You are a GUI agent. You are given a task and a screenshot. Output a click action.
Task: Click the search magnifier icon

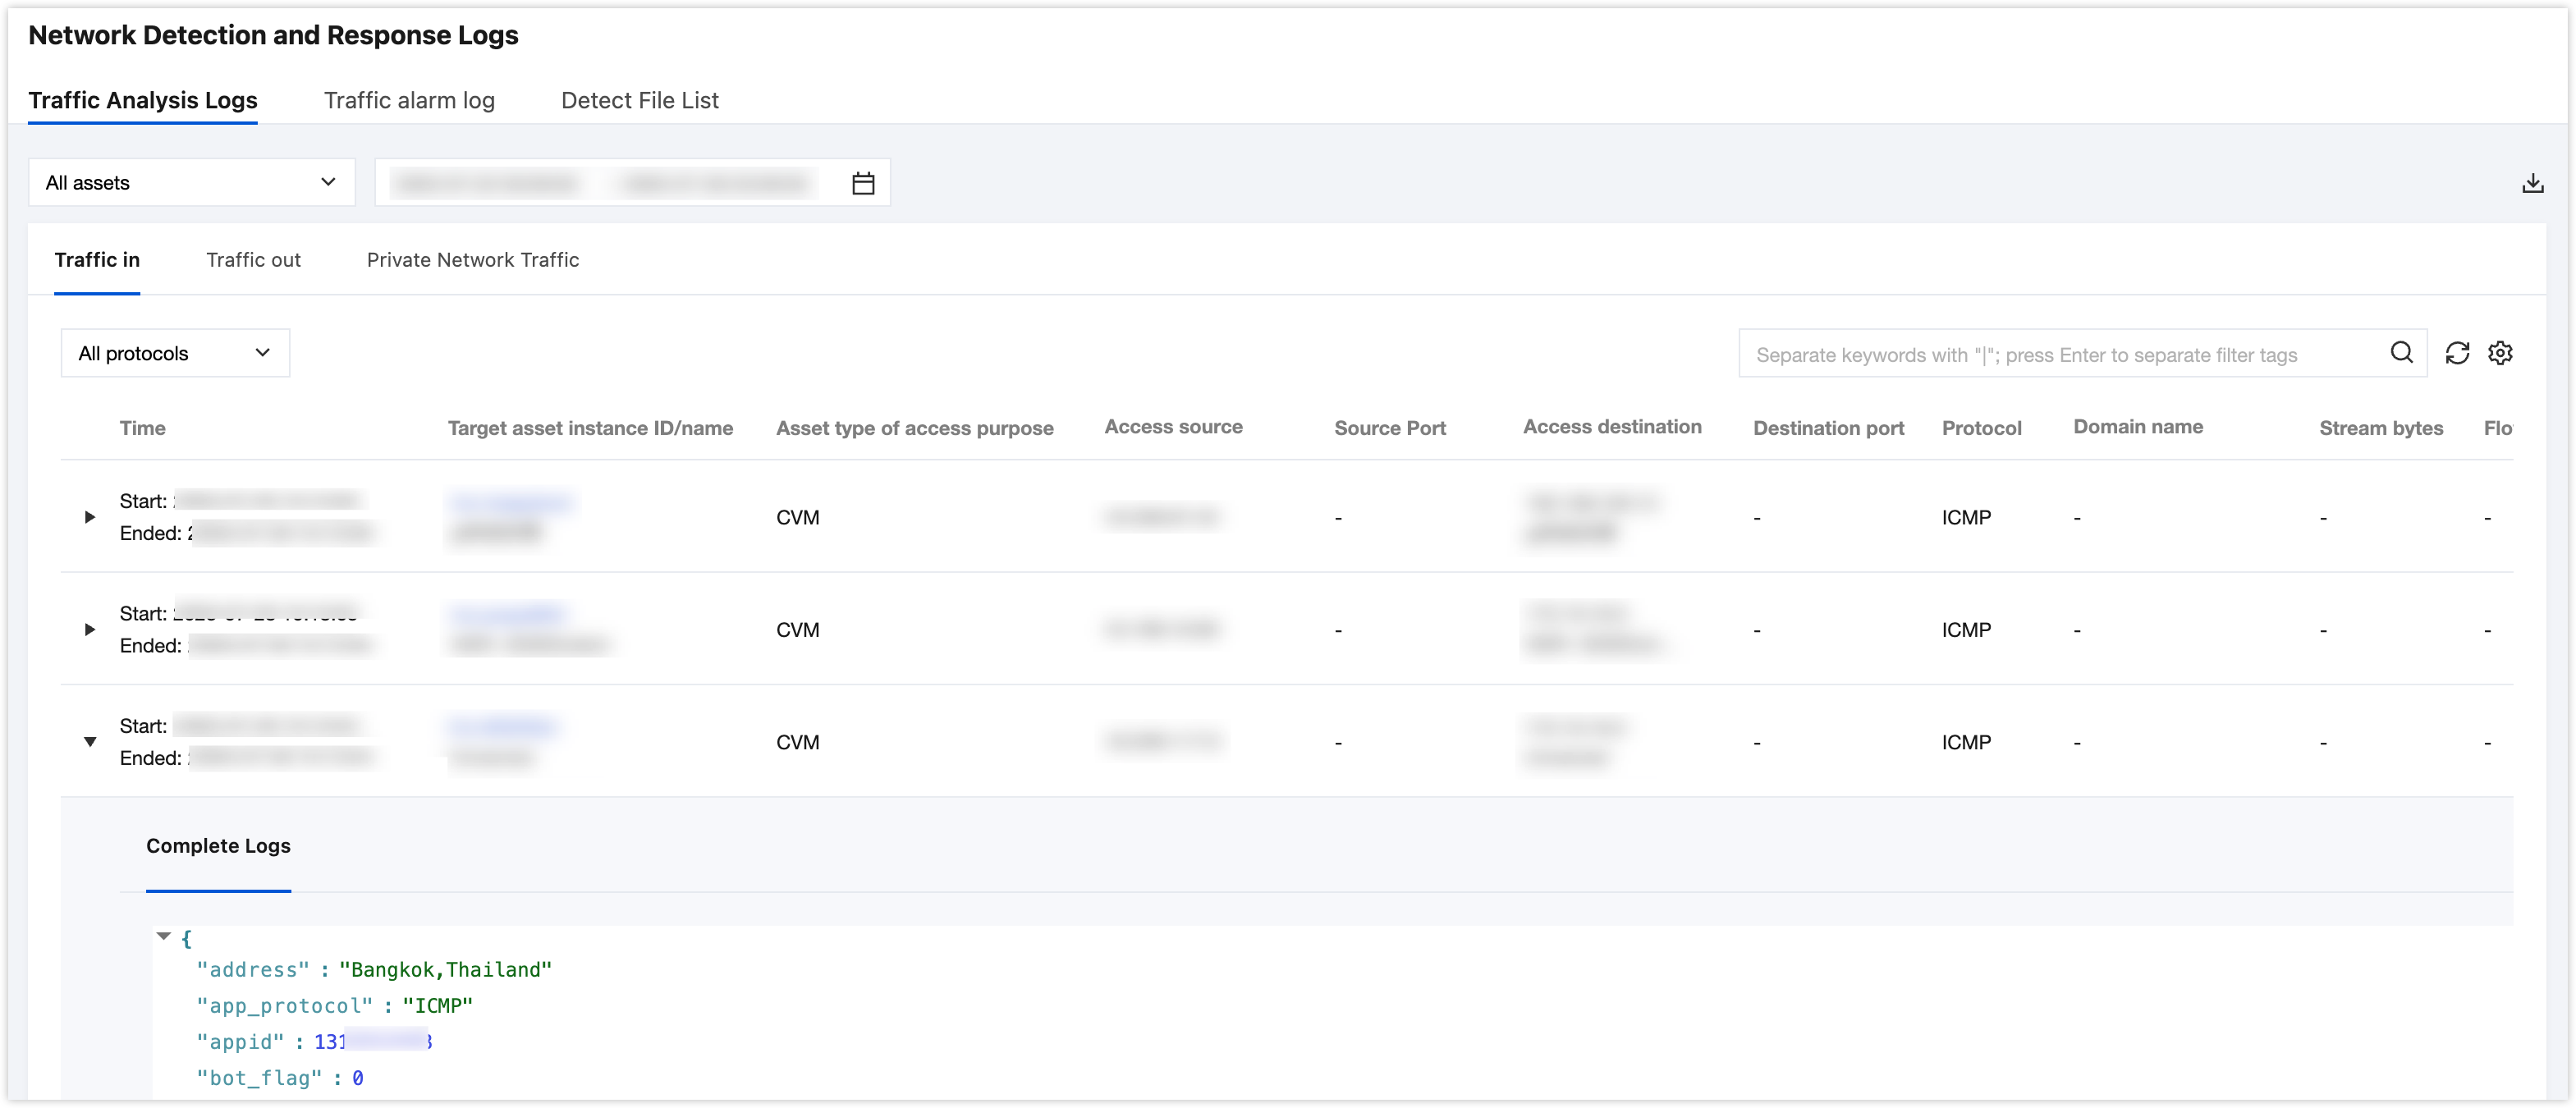[x=2401, y=353]
